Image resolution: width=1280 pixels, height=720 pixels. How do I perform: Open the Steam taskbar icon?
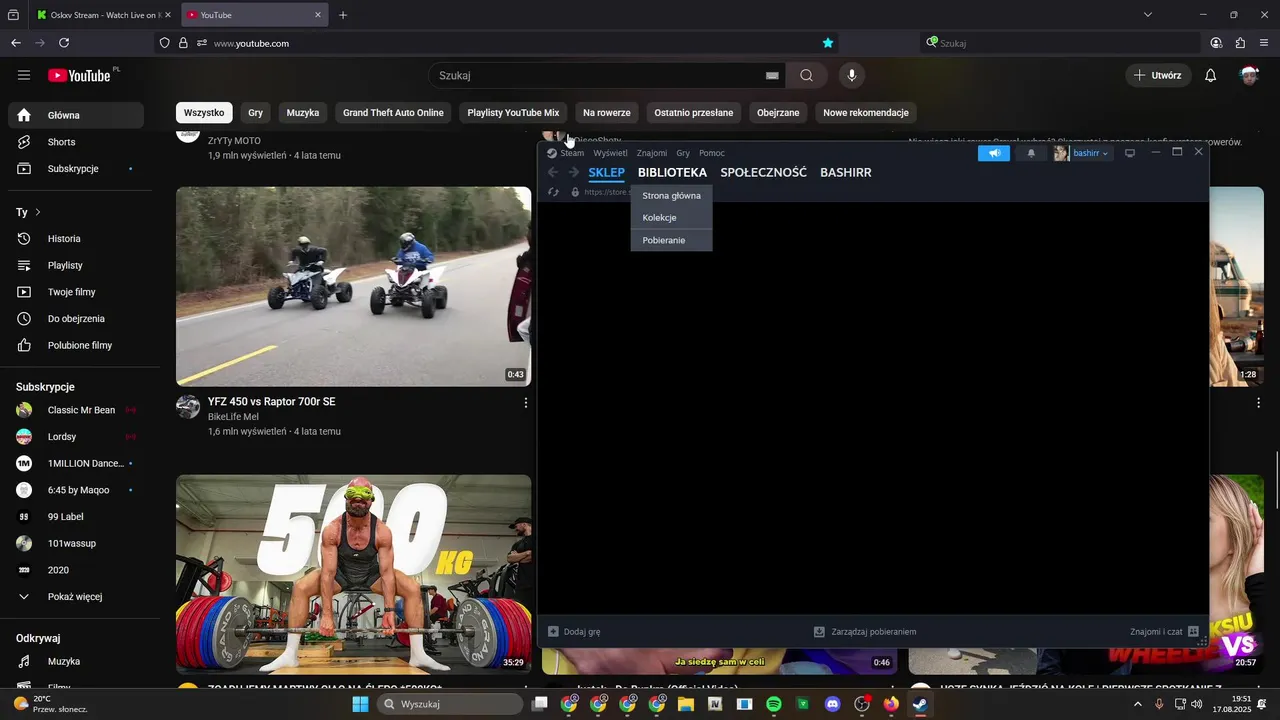pos(920,704)
